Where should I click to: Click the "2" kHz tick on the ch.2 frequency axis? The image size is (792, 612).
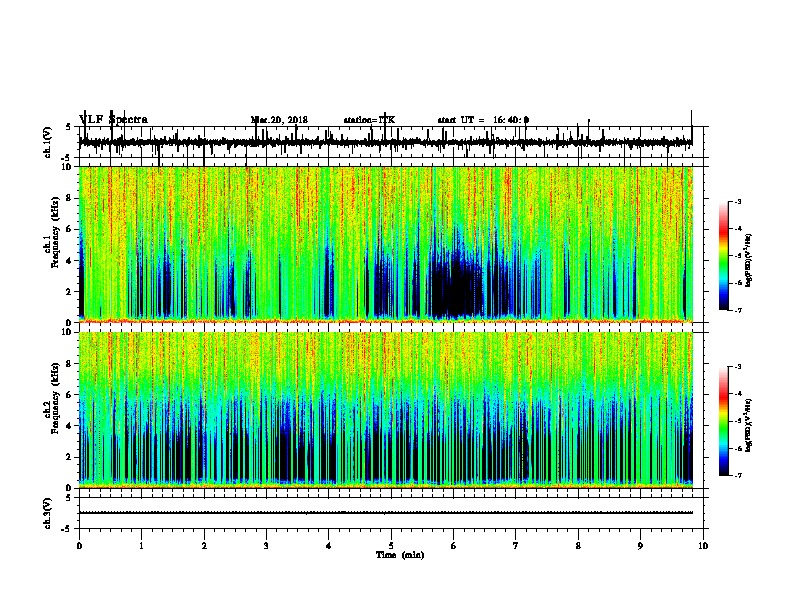point(70,457)
